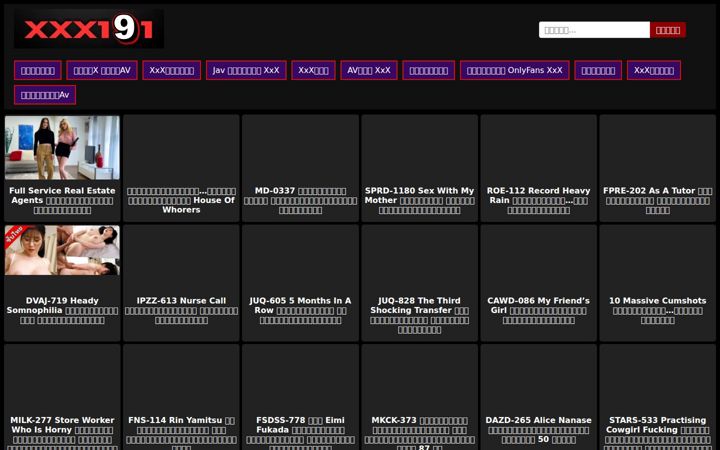The image size is (720, 450).
Task: Open the Full Service Real Estate Agents thumbnail
Action: 62,147
